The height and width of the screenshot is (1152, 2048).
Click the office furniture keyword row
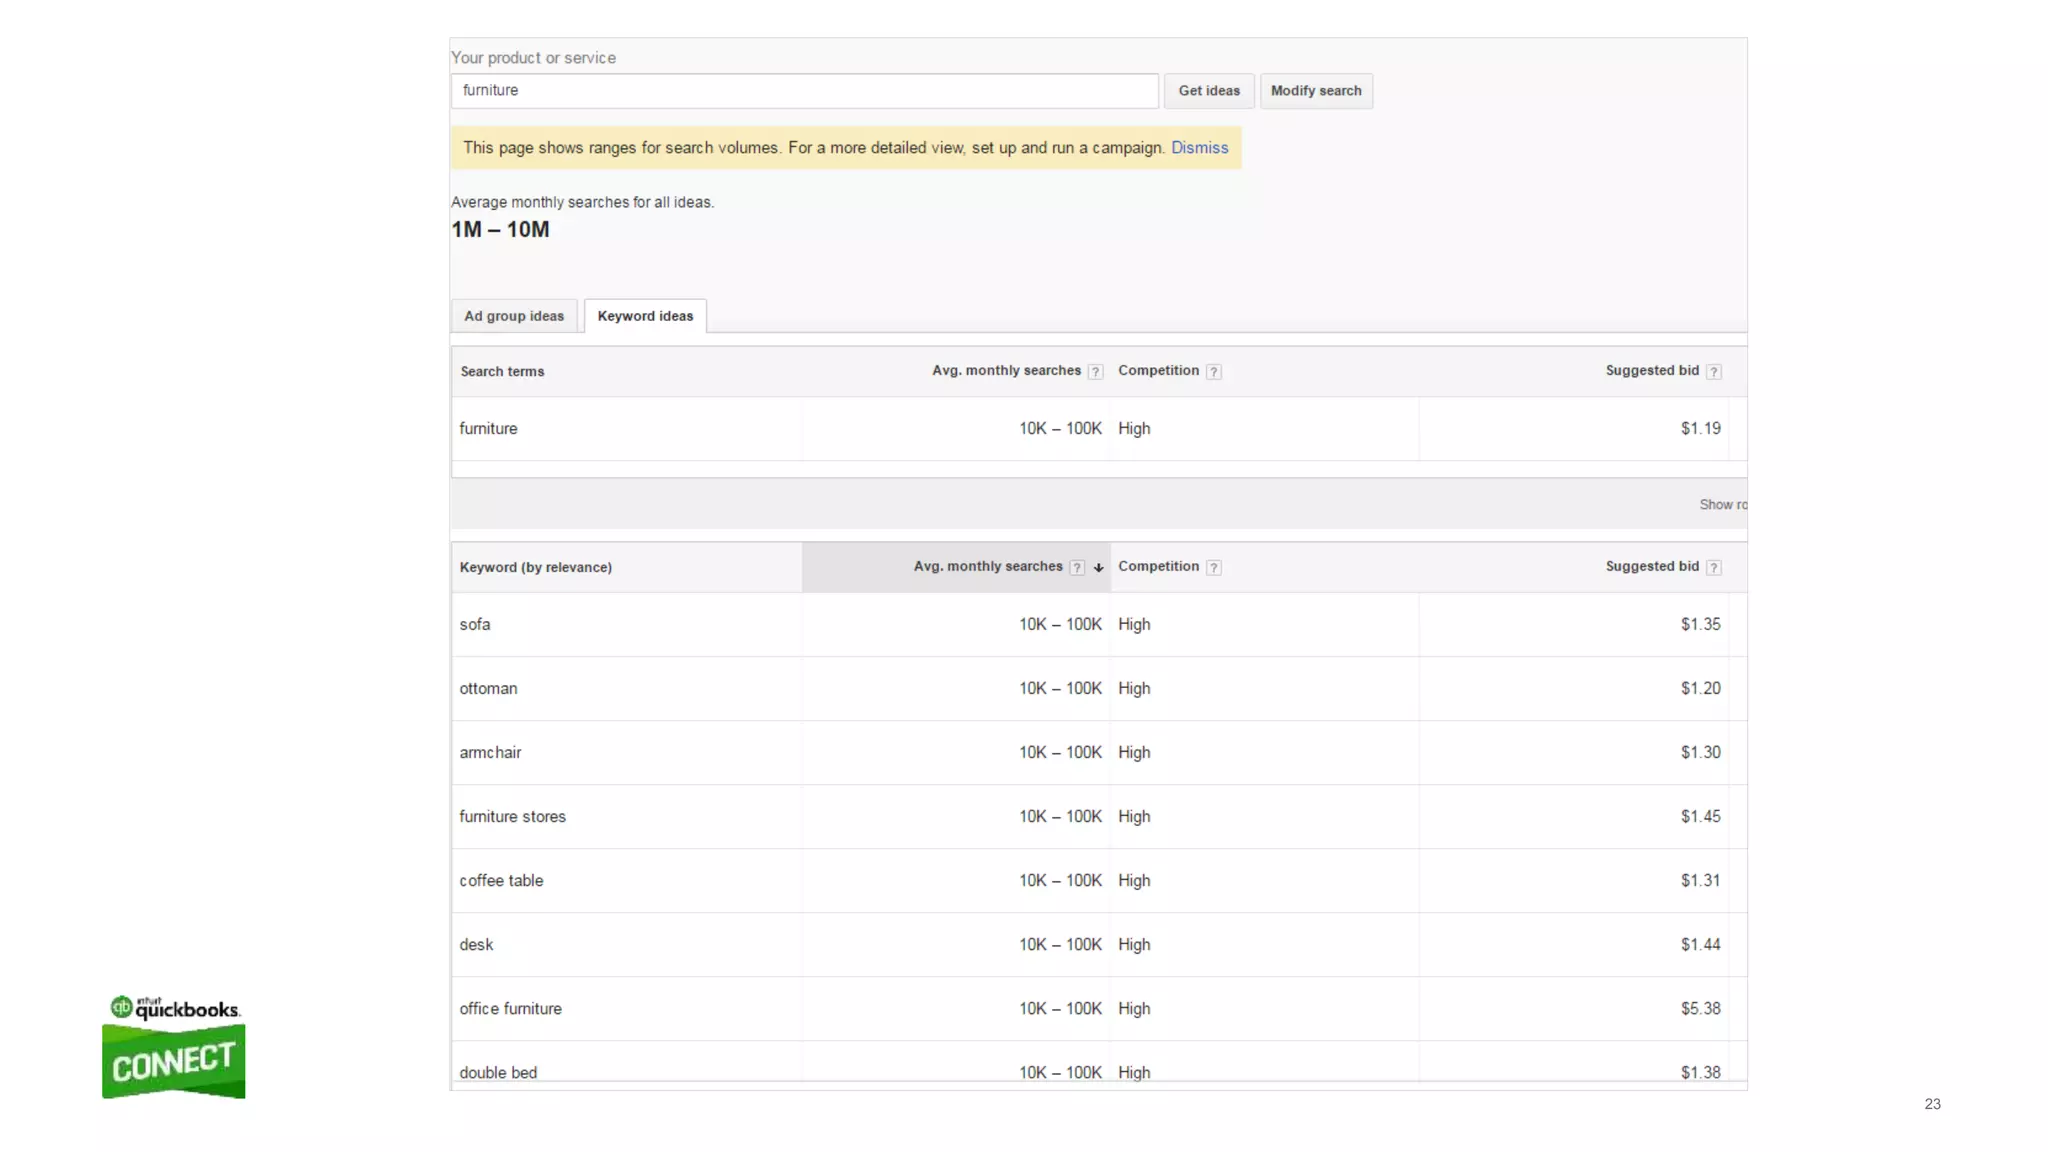(510, 1009)
